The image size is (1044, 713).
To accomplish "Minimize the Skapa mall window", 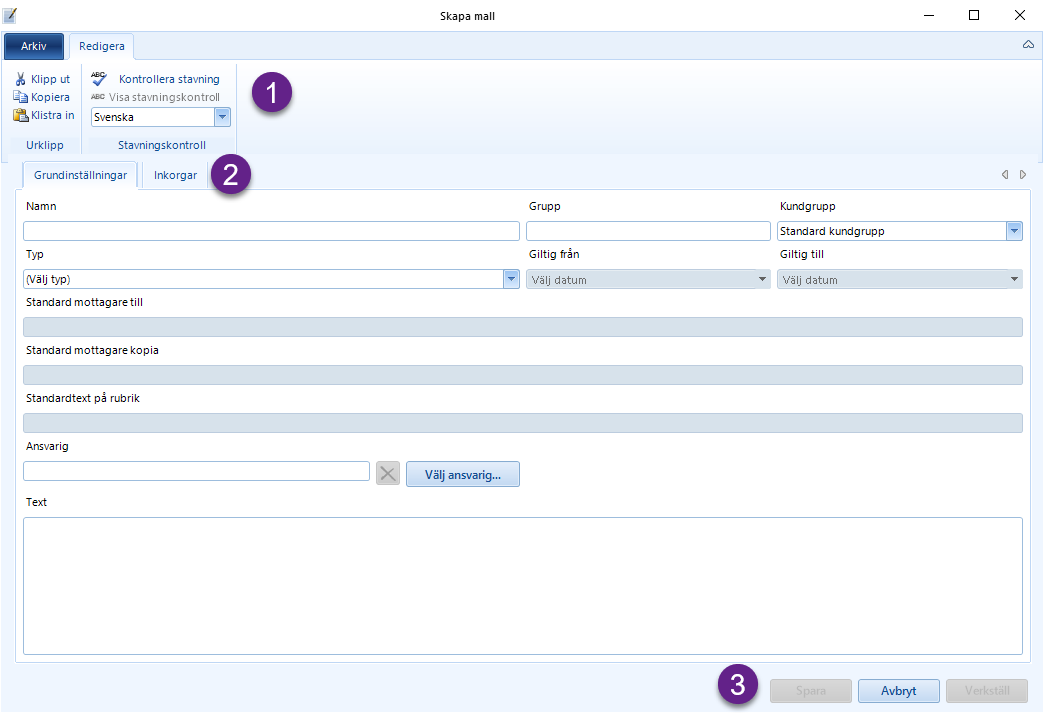I will point(929,15).
